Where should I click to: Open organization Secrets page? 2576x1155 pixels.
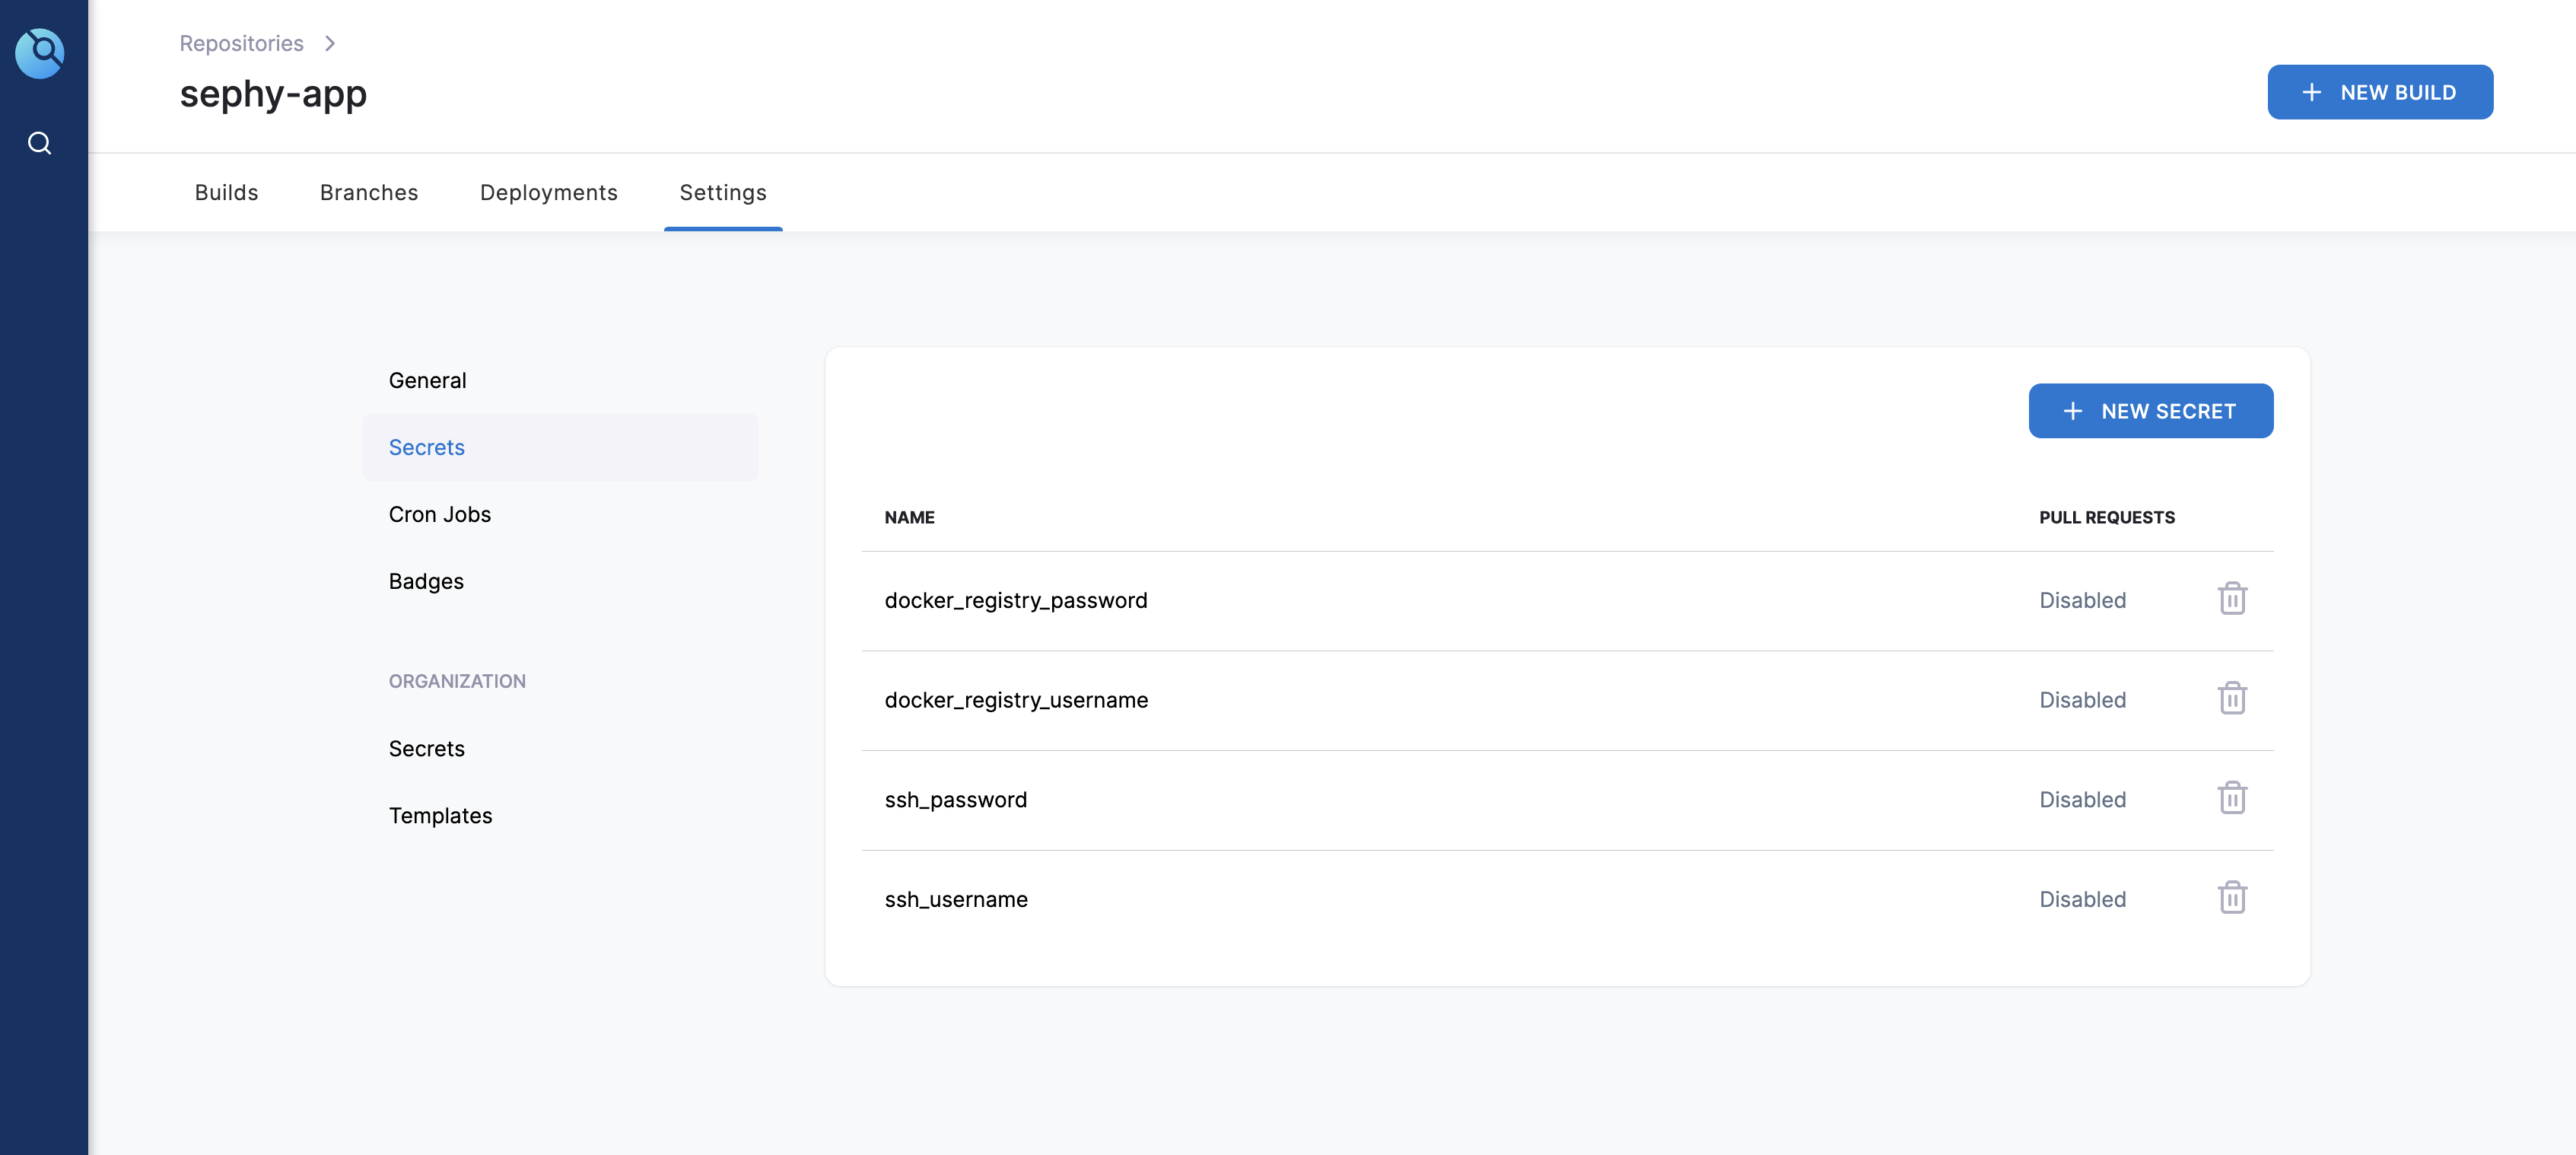tap(560, 749)
